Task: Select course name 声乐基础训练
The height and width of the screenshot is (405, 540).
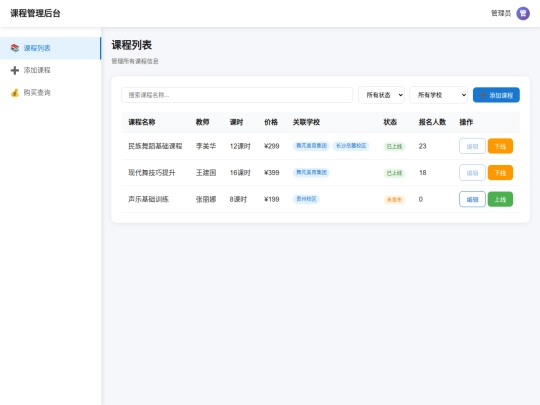Action: coord(148,199)
